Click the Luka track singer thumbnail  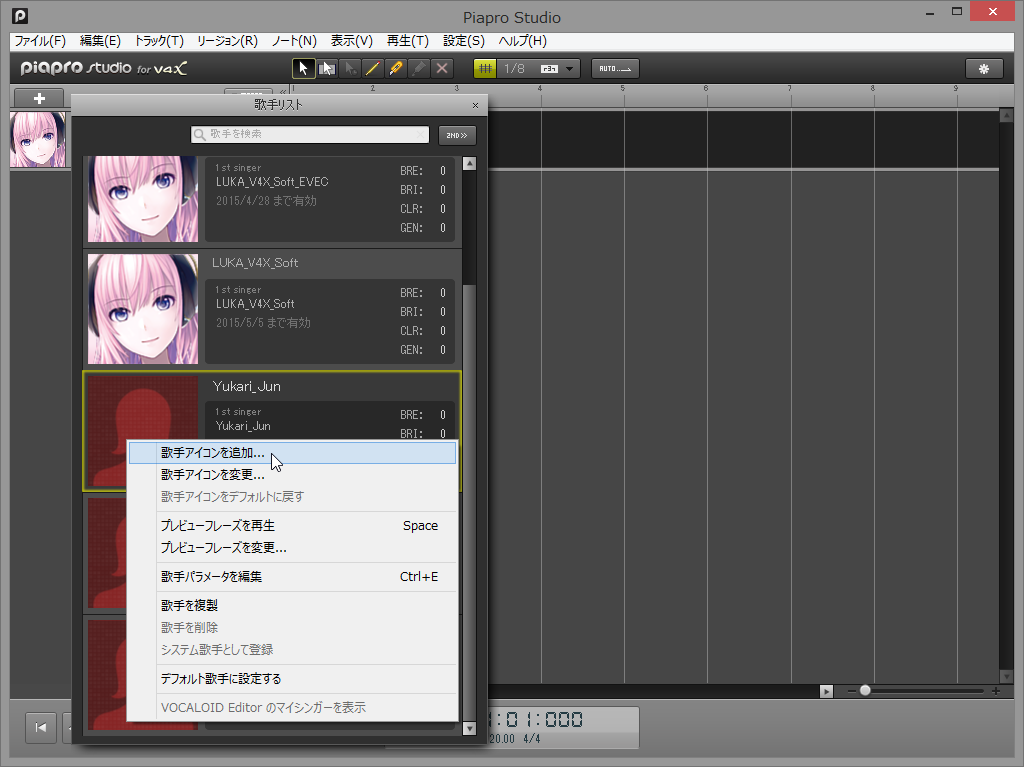coord(38,139)
